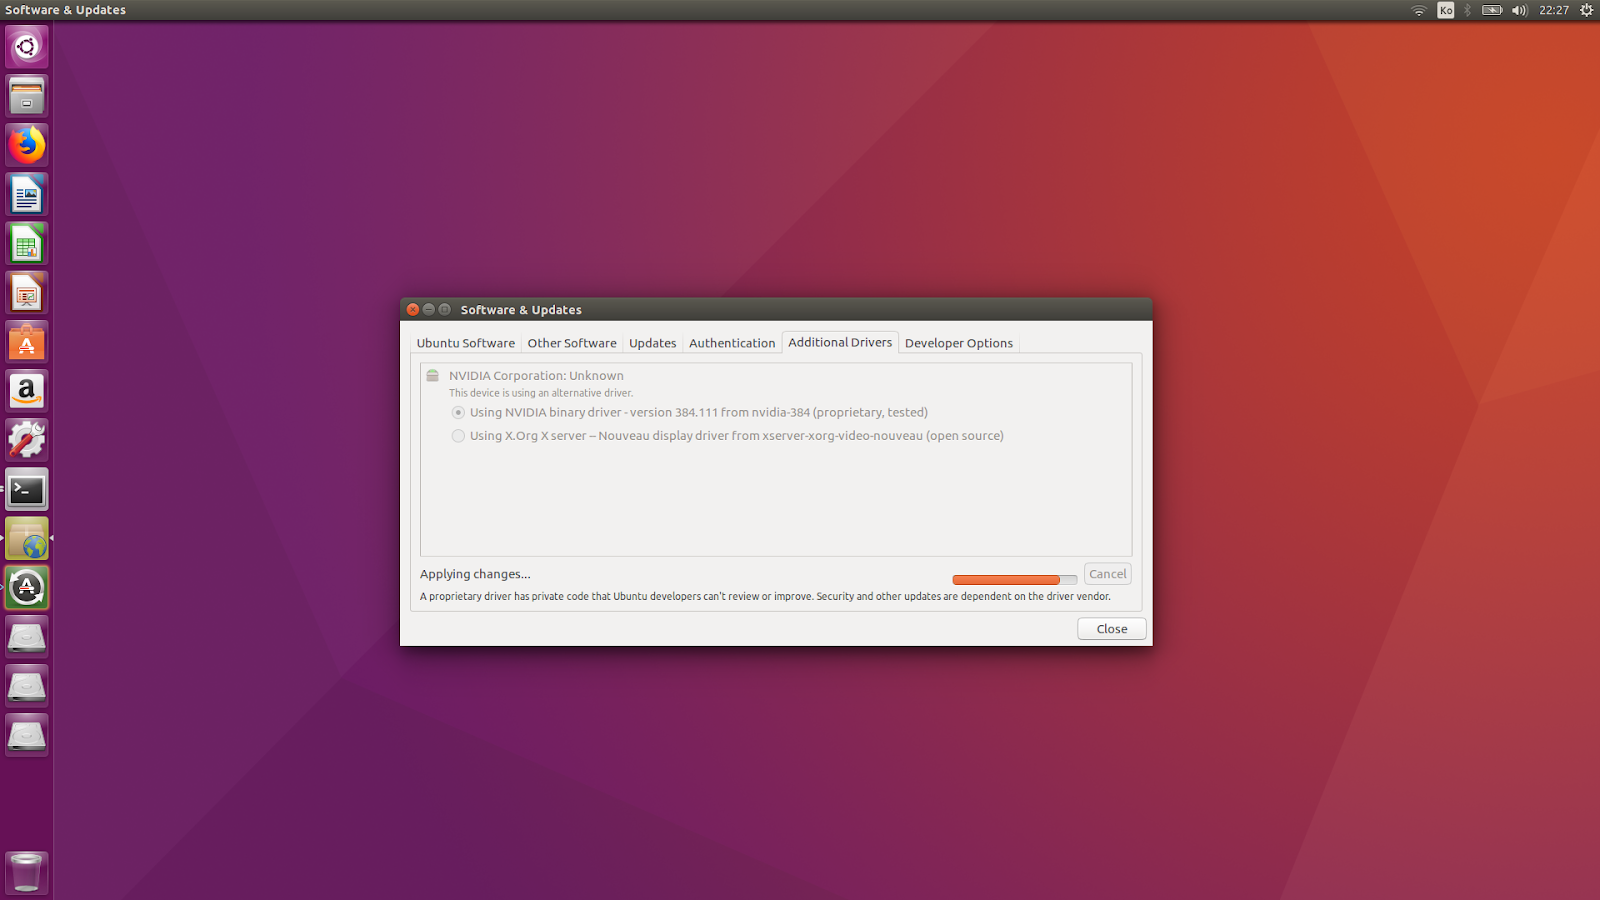This screenshot has width=1600, height=900.
Task: Launch LibreOffice Impress presentation app
Action: tap(27, 293)
